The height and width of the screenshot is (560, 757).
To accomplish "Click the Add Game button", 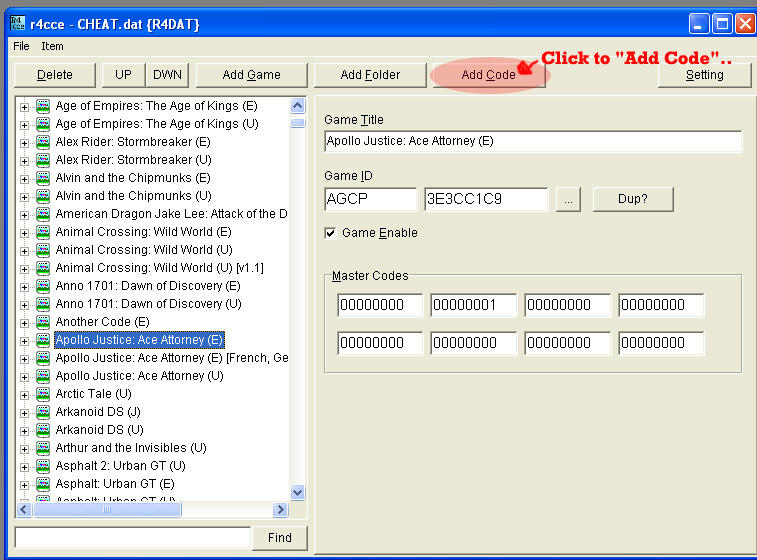I will click(251, 75).
